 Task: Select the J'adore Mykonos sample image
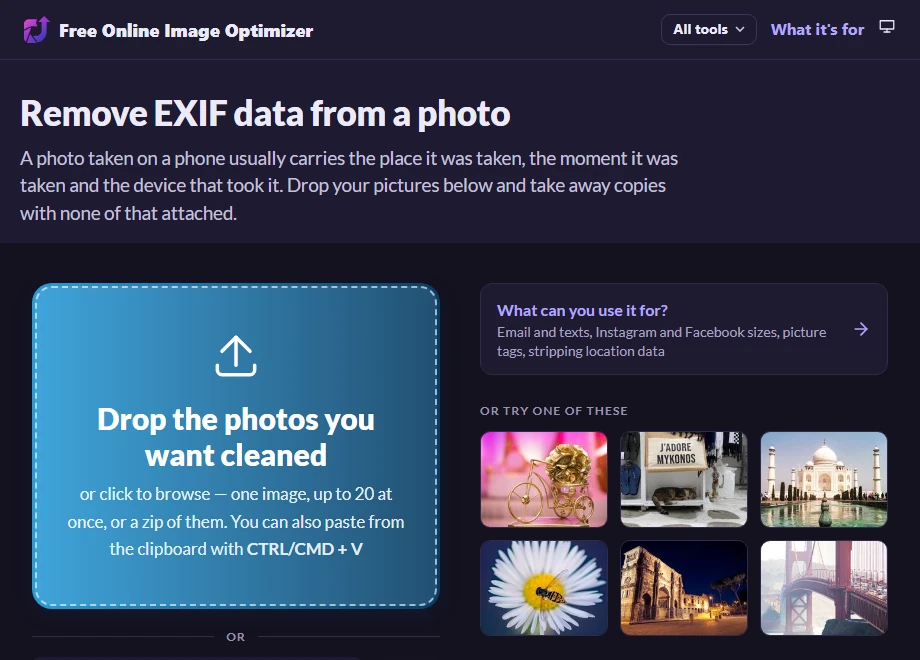[684, 479]
